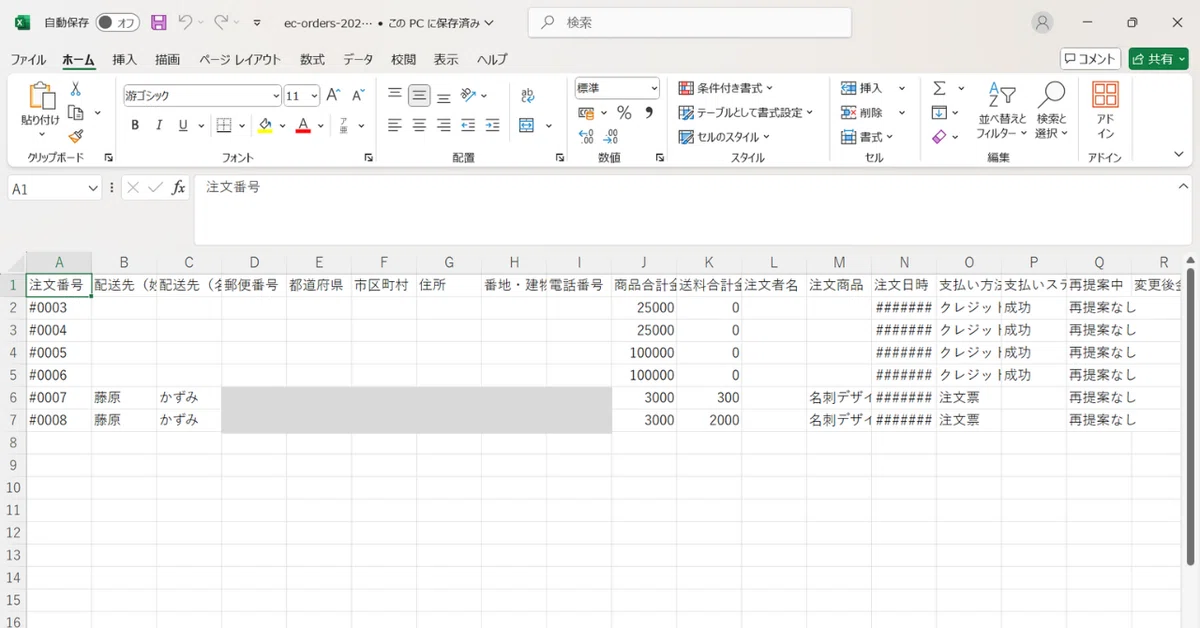1200x628 pixels.
Task: Click the increase indent icon
Action: coord(494,125)
